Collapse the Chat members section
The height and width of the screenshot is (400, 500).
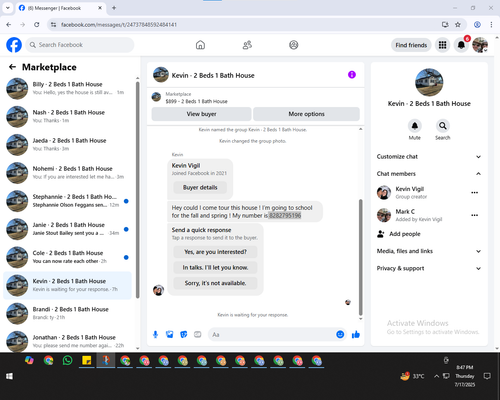(x=429, y=174)
